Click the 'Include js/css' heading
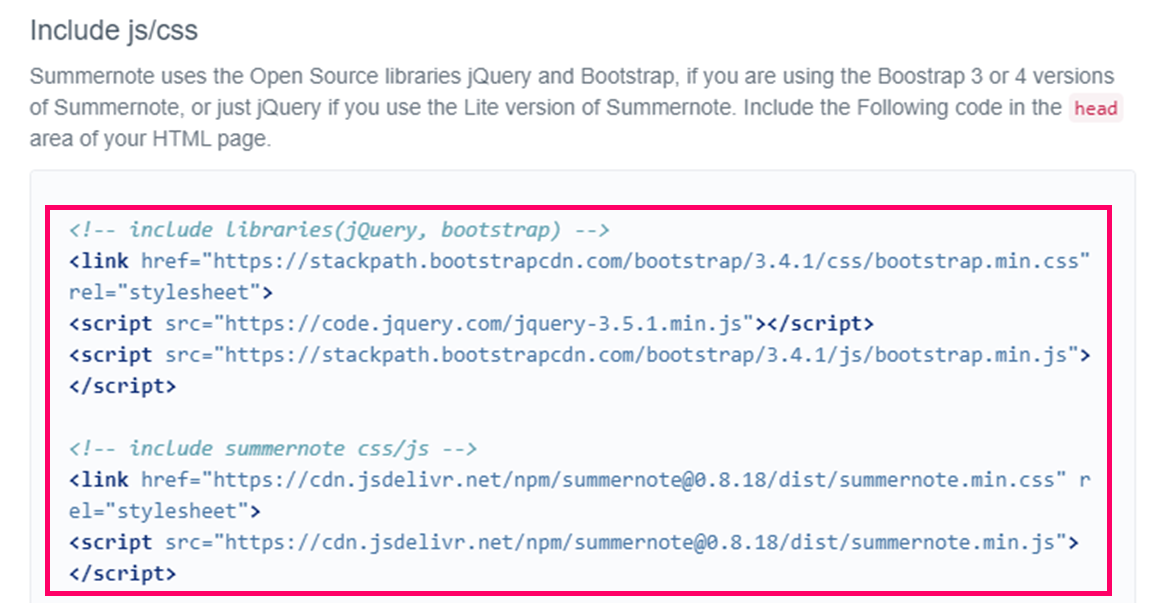Image resolution: width=1161 pixels, height=603 pixels. coord(113,30)
